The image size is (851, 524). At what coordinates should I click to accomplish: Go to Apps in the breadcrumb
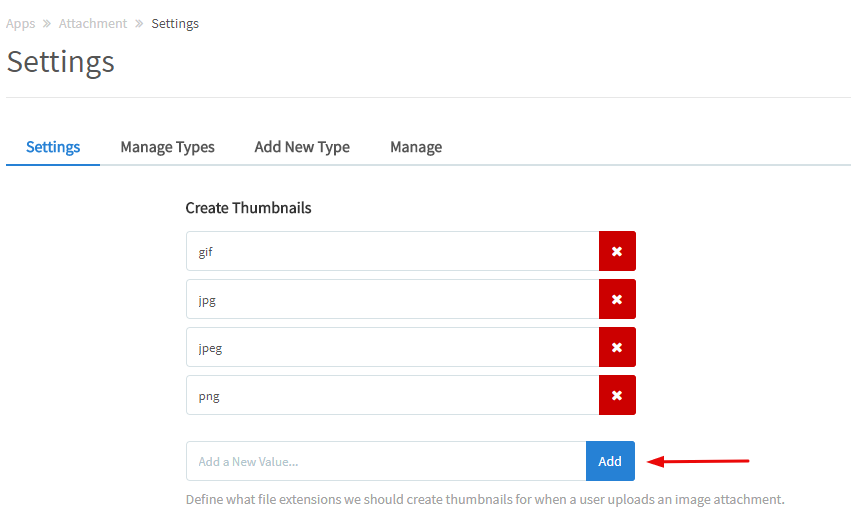(20, 23)
